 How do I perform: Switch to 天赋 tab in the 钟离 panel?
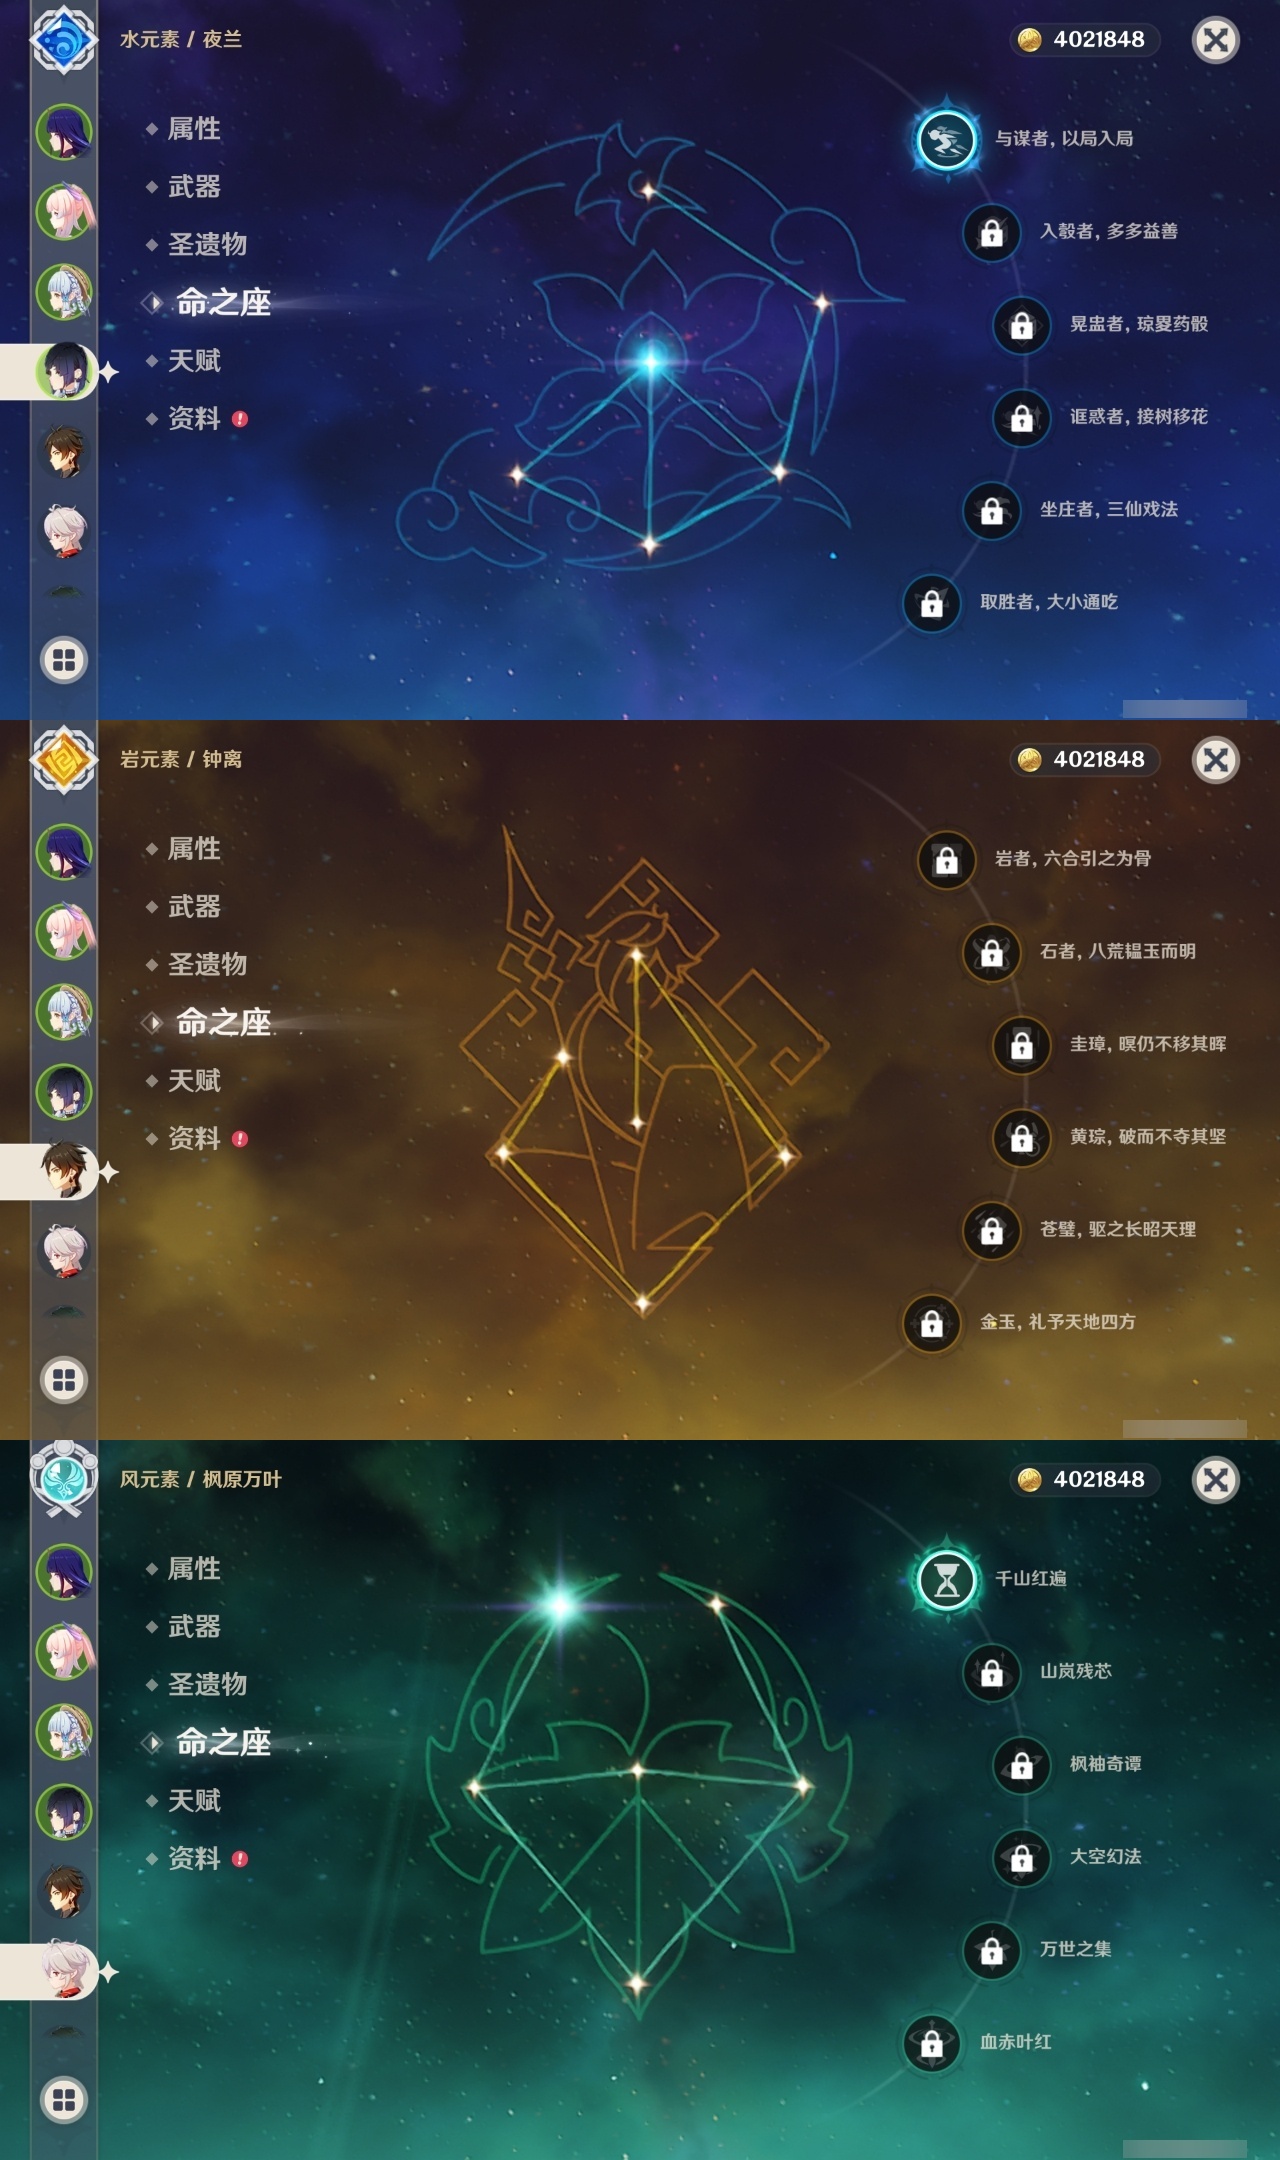[x=194, y=1081]
